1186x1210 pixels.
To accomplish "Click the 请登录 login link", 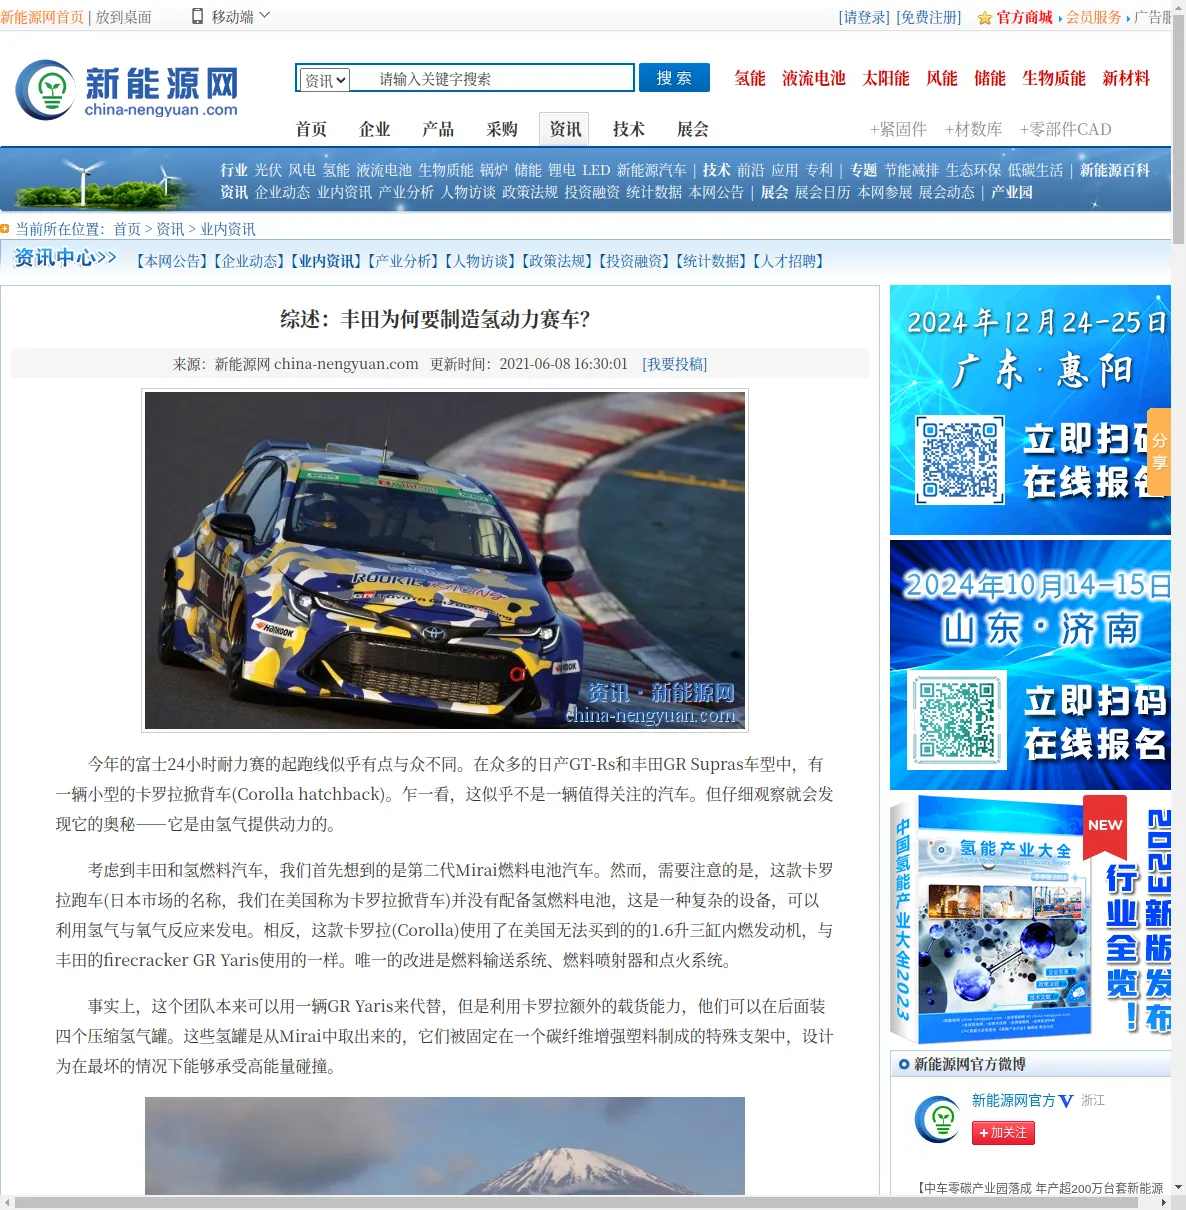I will [x=865, y=17].
